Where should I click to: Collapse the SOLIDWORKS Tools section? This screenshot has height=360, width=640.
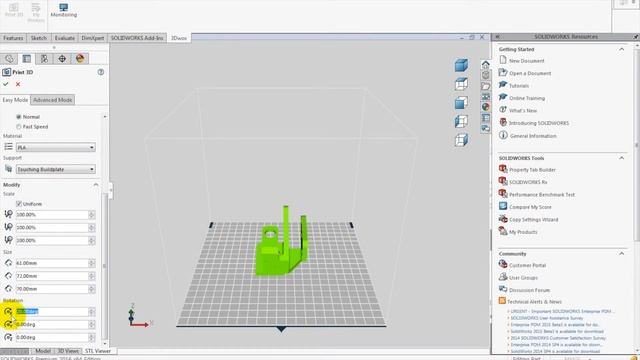621,158
